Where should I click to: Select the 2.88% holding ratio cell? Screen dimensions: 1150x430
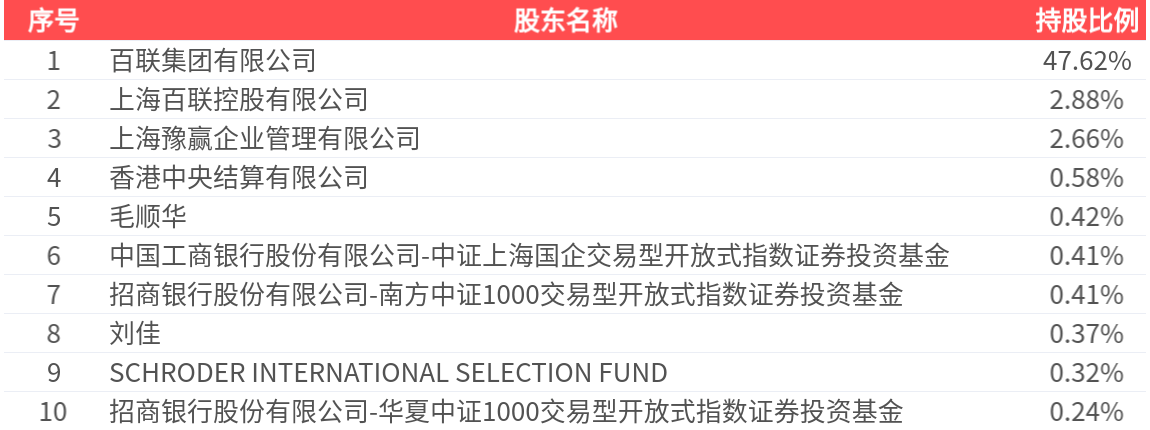click(1087, 100)
